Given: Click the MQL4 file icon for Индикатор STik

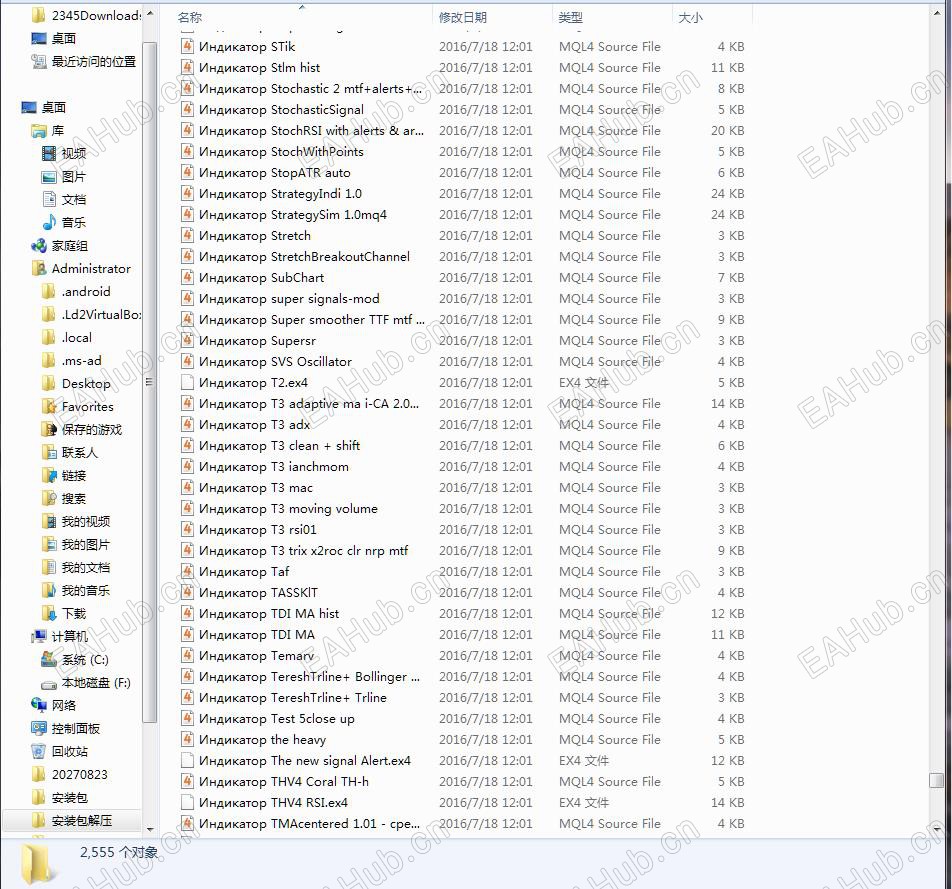Looking at the screenshot, I should point(188,46).
